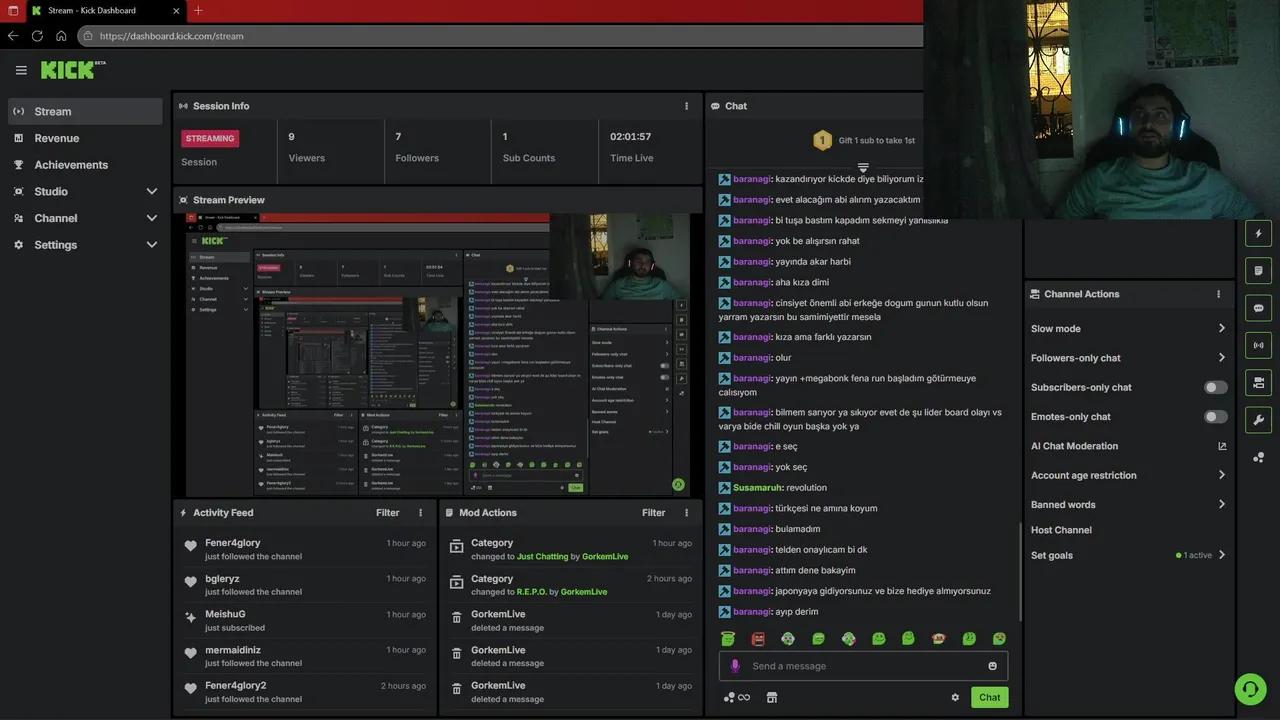This screenshot has width=1280, height=720.
Task: Open the lightning bolt quick actions widget
Action: (1258, 234)
